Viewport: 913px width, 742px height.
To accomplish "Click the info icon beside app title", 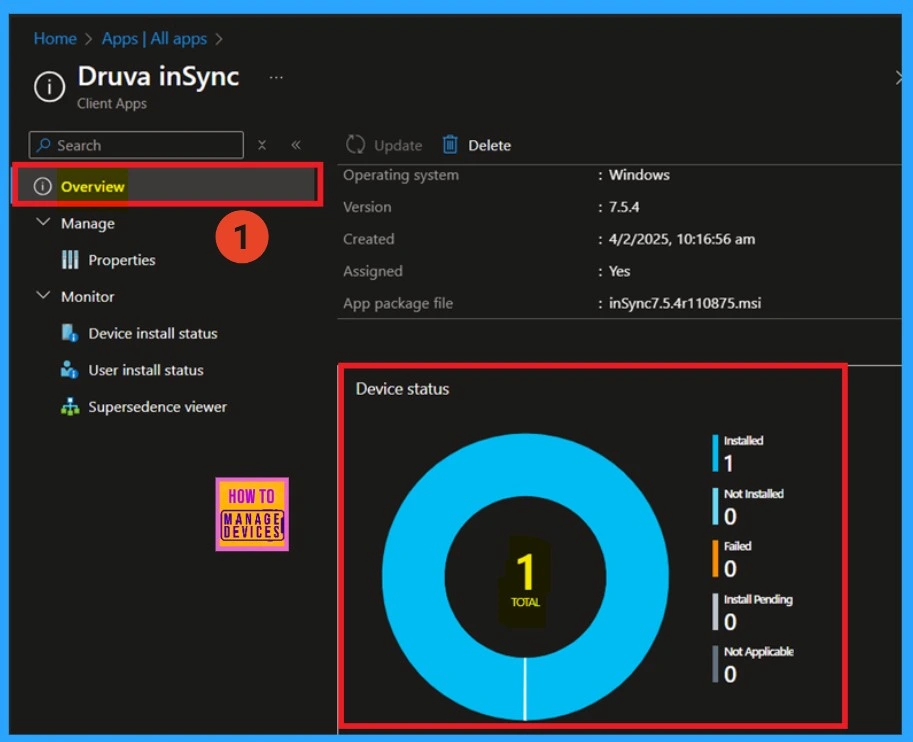I will (49, 87).
